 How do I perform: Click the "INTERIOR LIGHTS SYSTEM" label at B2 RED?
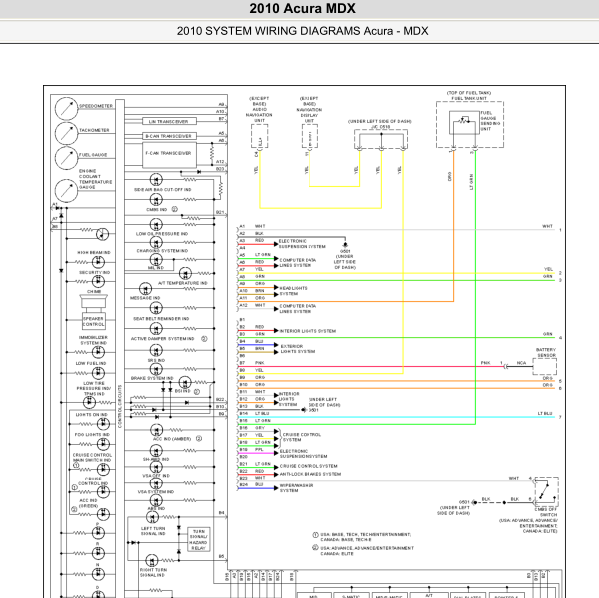tap(308, 331)
